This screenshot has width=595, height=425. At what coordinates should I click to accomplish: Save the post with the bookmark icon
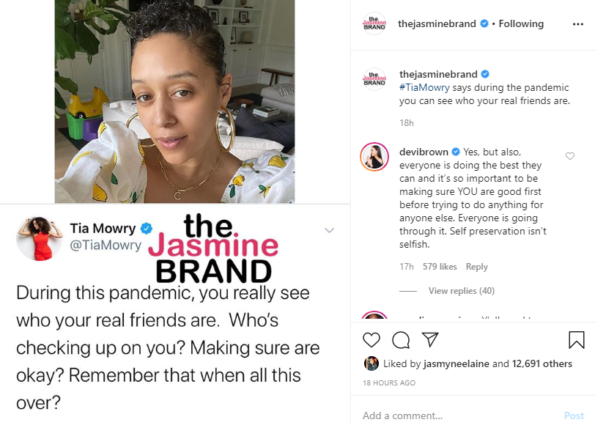click(576, 339)
